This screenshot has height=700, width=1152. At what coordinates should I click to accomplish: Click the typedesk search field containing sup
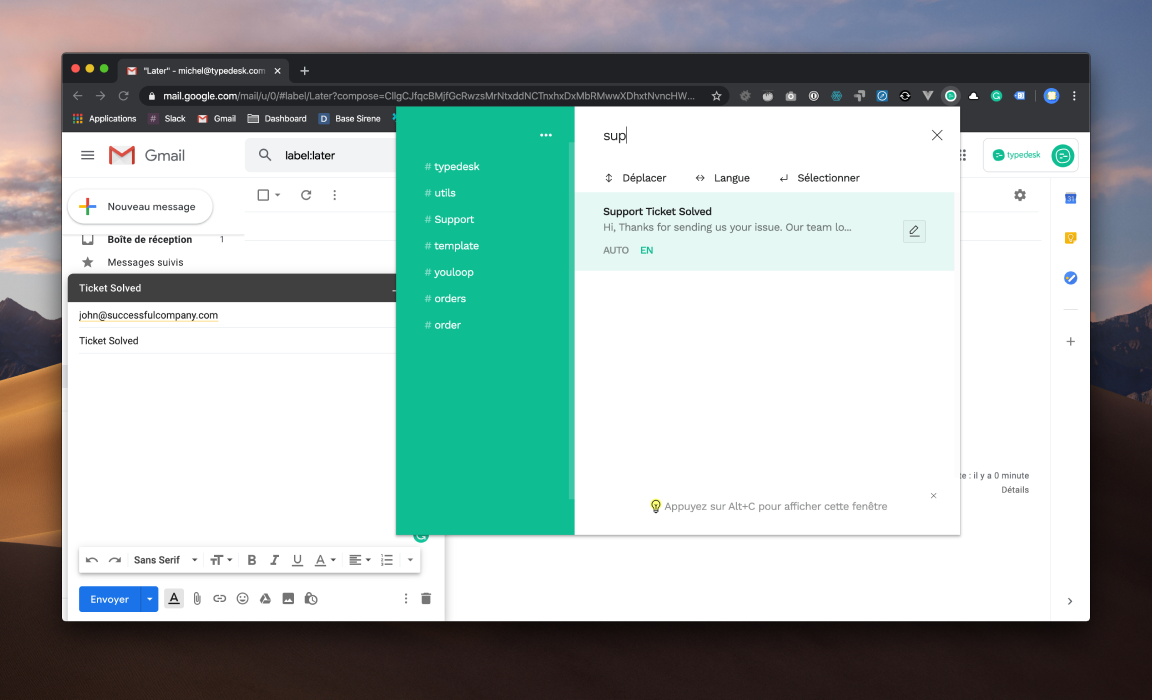tap(757, 135)
